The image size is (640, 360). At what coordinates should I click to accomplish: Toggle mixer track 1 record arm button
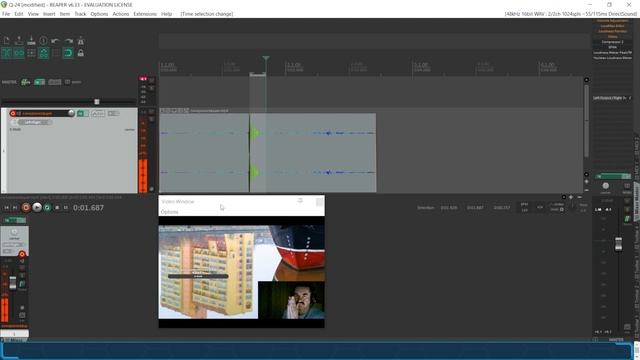pyautogui.click(x=22, y=254)
